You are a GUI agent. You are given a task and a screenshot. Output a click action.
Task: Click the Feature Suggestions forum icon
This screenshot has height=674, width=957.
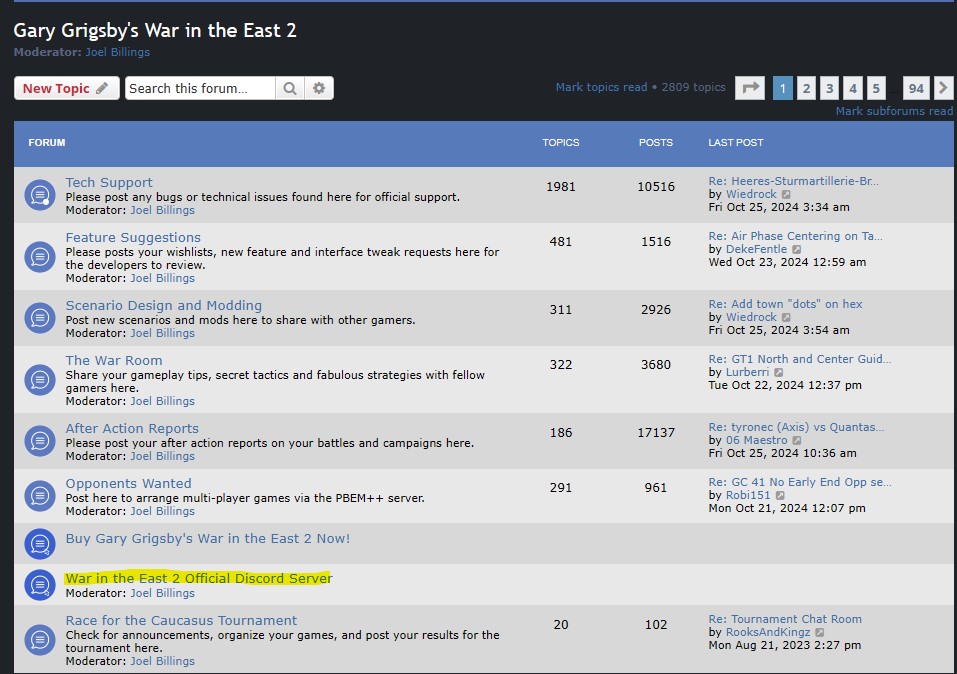40,257
